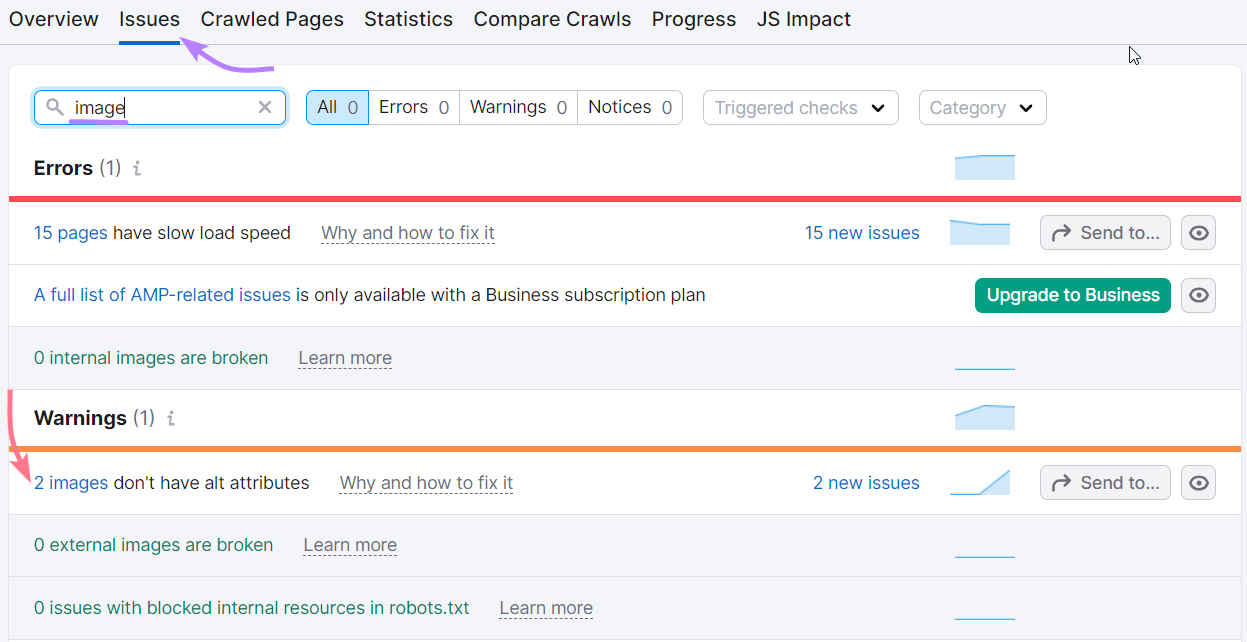This screenshot has width=1247, height=642.
Task: Select the Notices filter
Action: tap(630, 107)
